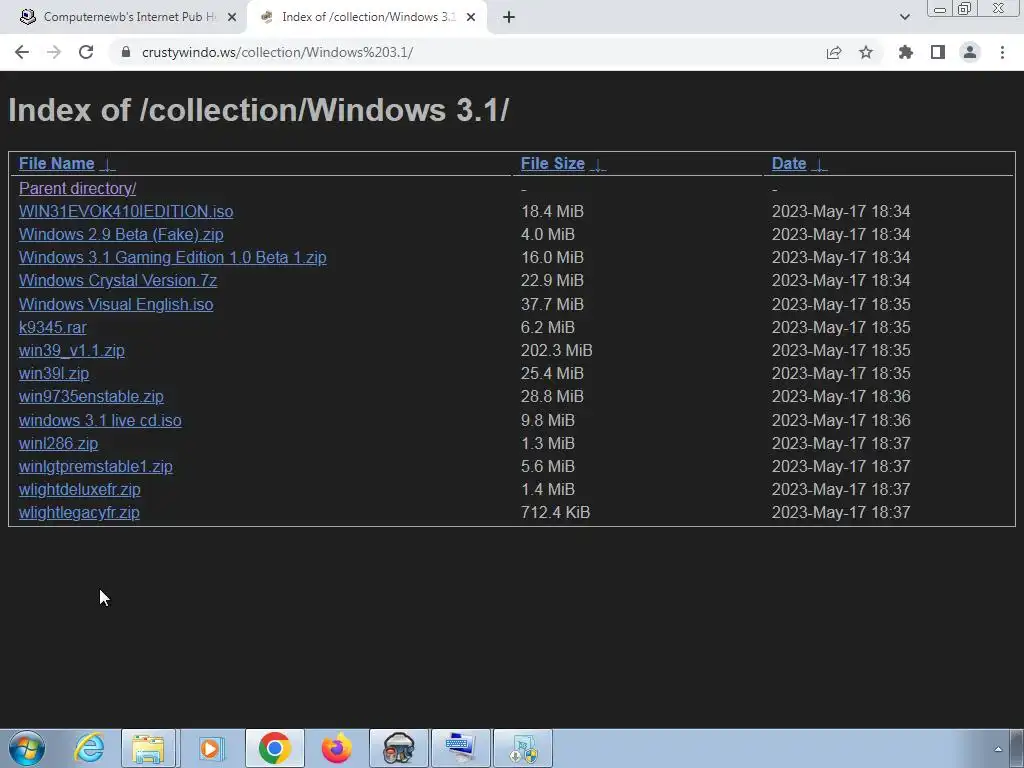Image resolution: width=1024 pixels, height=768 pixels.
Task: Select the 712.4 KiB file size text
Action: 555,513
